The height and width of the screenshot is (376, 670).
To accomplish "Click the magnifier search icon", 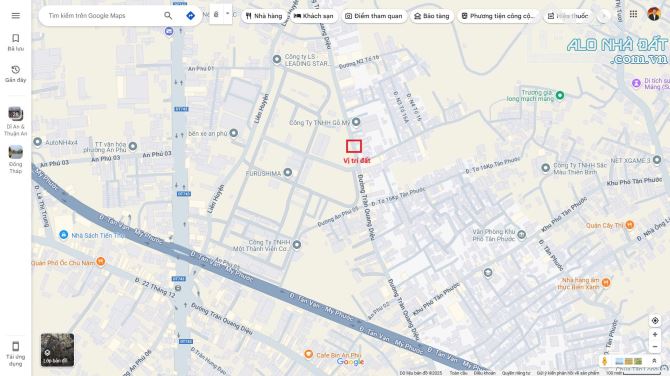I will click(168, 16).
